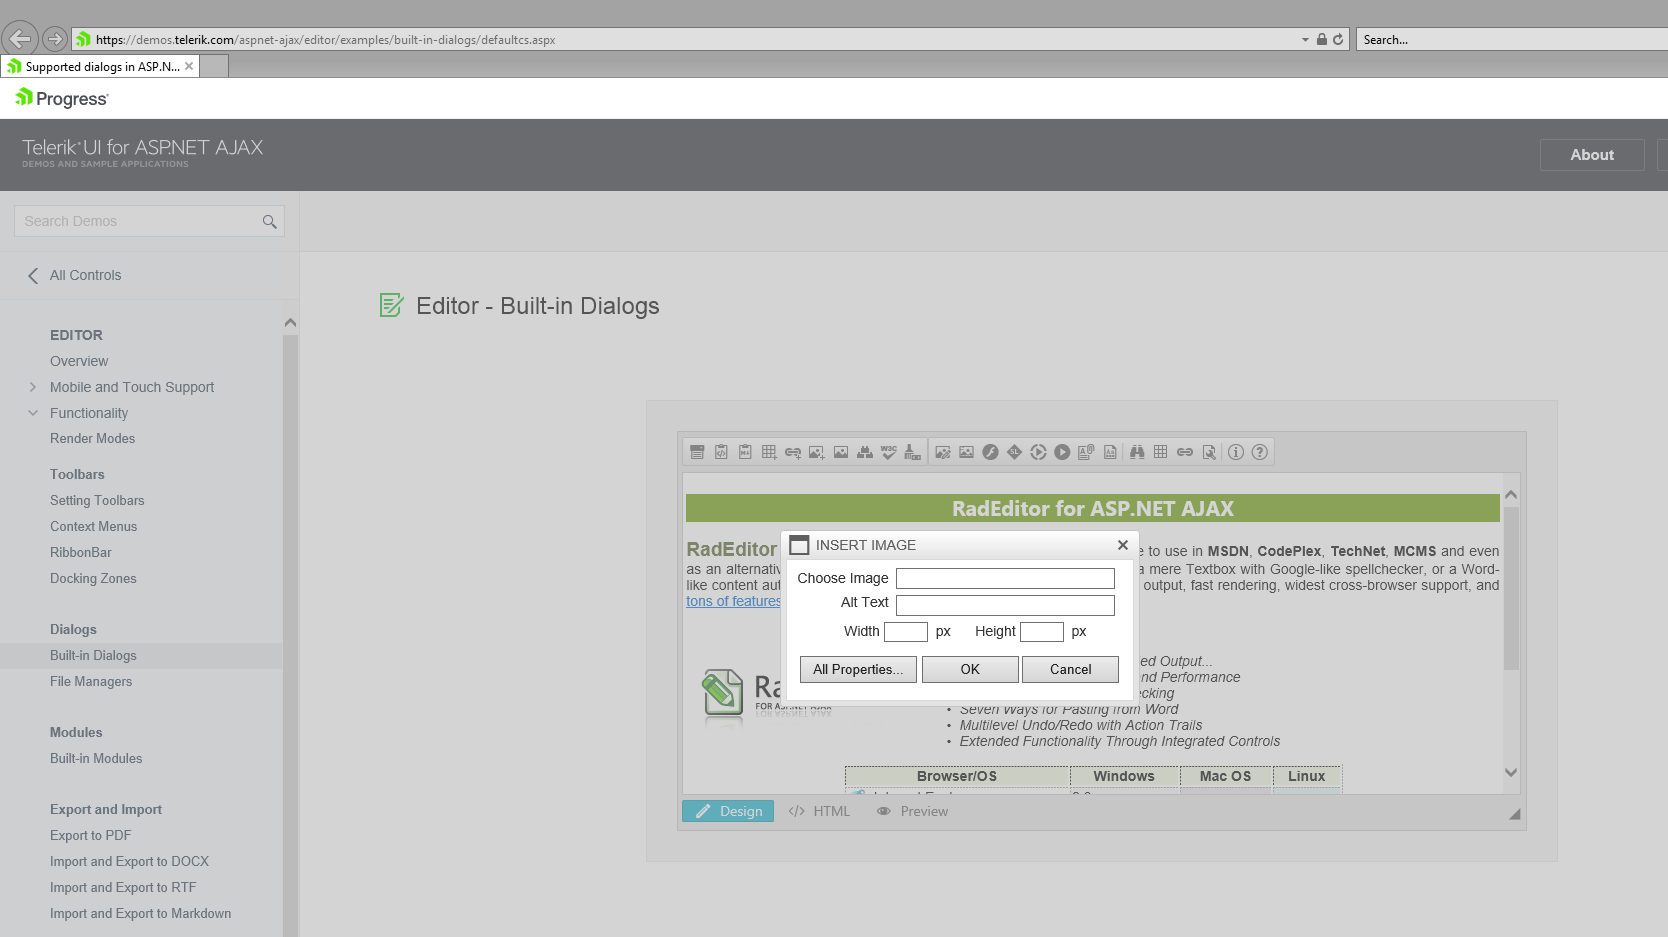1668x937 pixels.
Task: Click the Paste Markdown clipboard icon
Action: [745, 452]
